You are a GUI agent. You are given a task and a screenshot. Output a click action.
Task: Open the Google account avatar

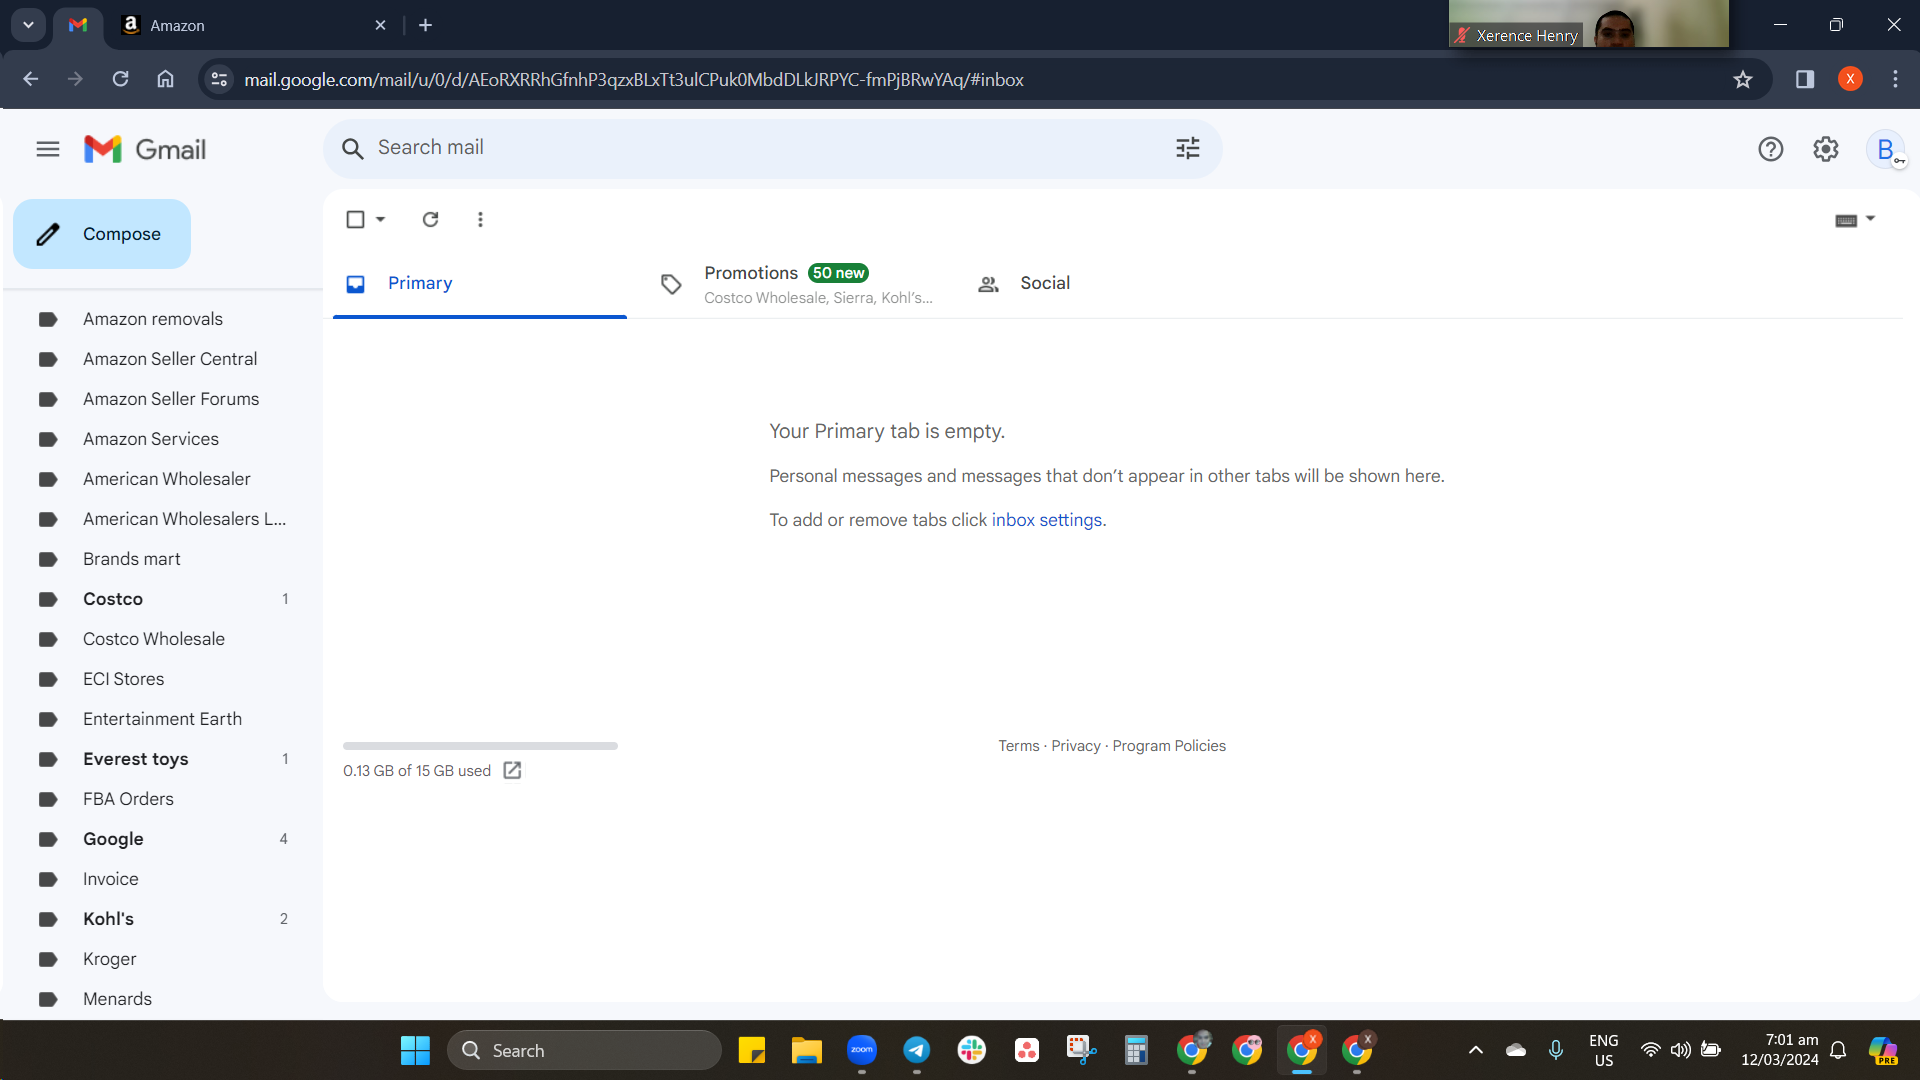(x=1886, y=150)
